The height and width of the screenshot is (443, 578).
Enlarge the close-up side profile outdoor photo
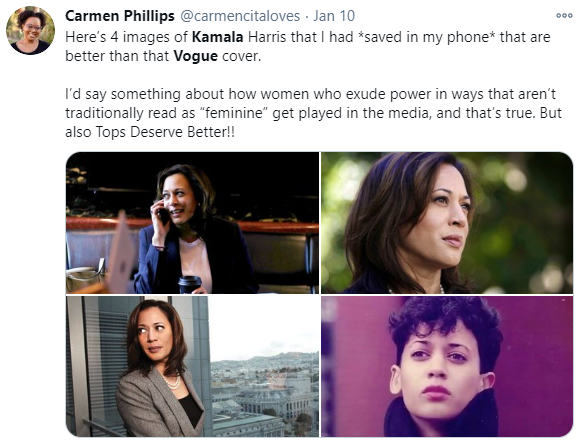[x=447, y=223]
